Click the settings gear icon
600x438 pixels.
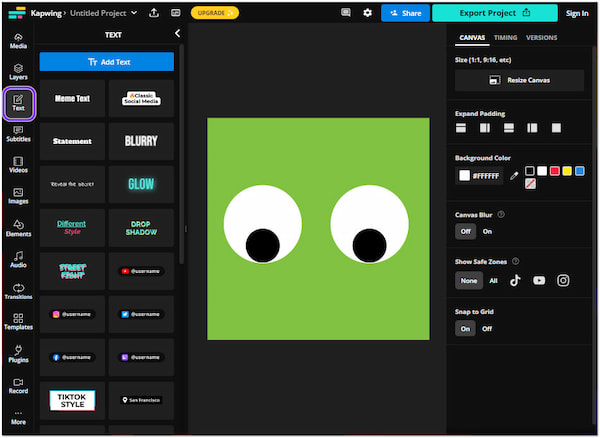pos(367,13)
